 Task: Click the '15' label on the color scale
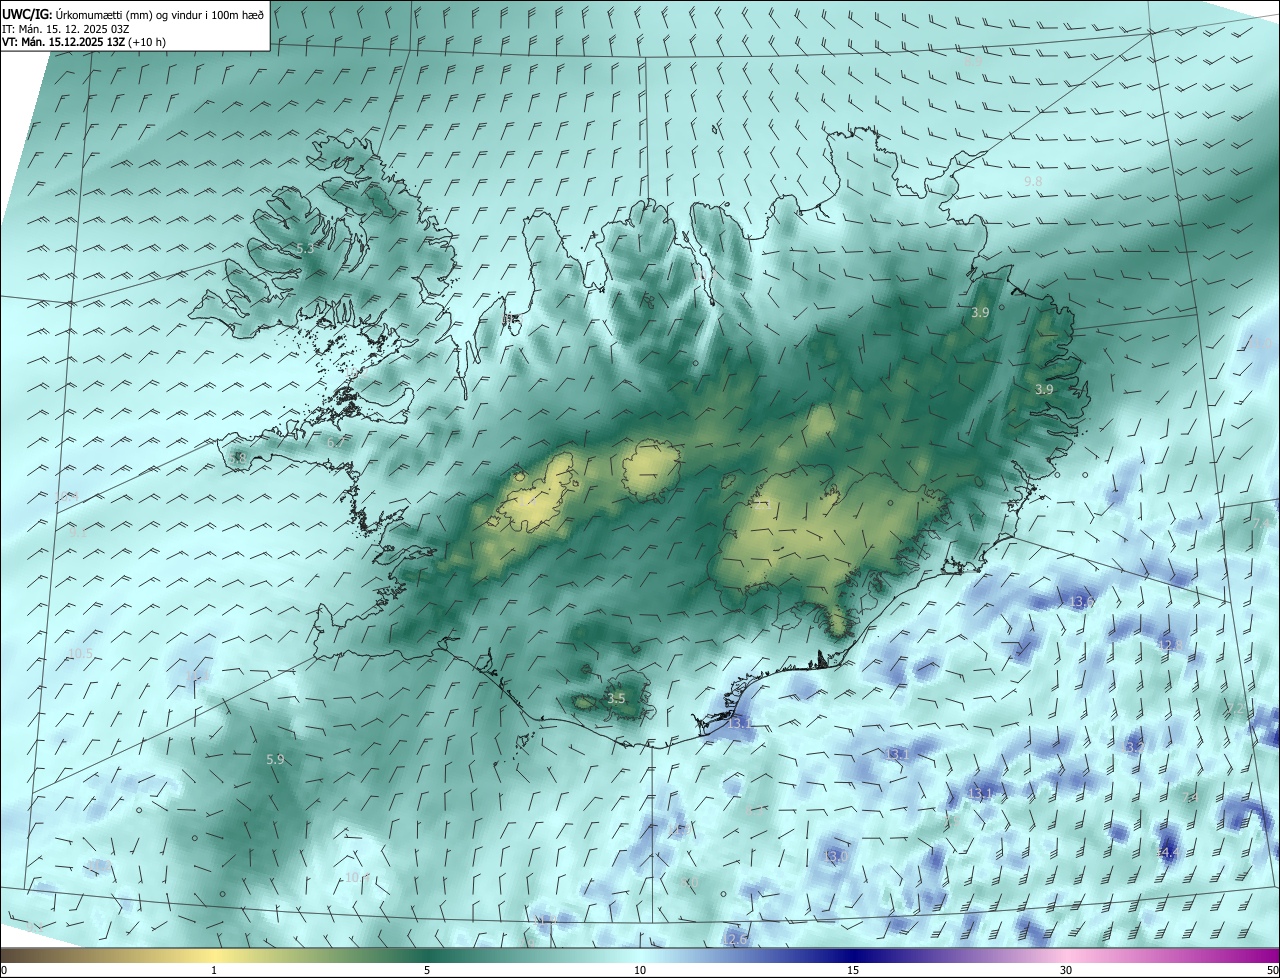853,971
